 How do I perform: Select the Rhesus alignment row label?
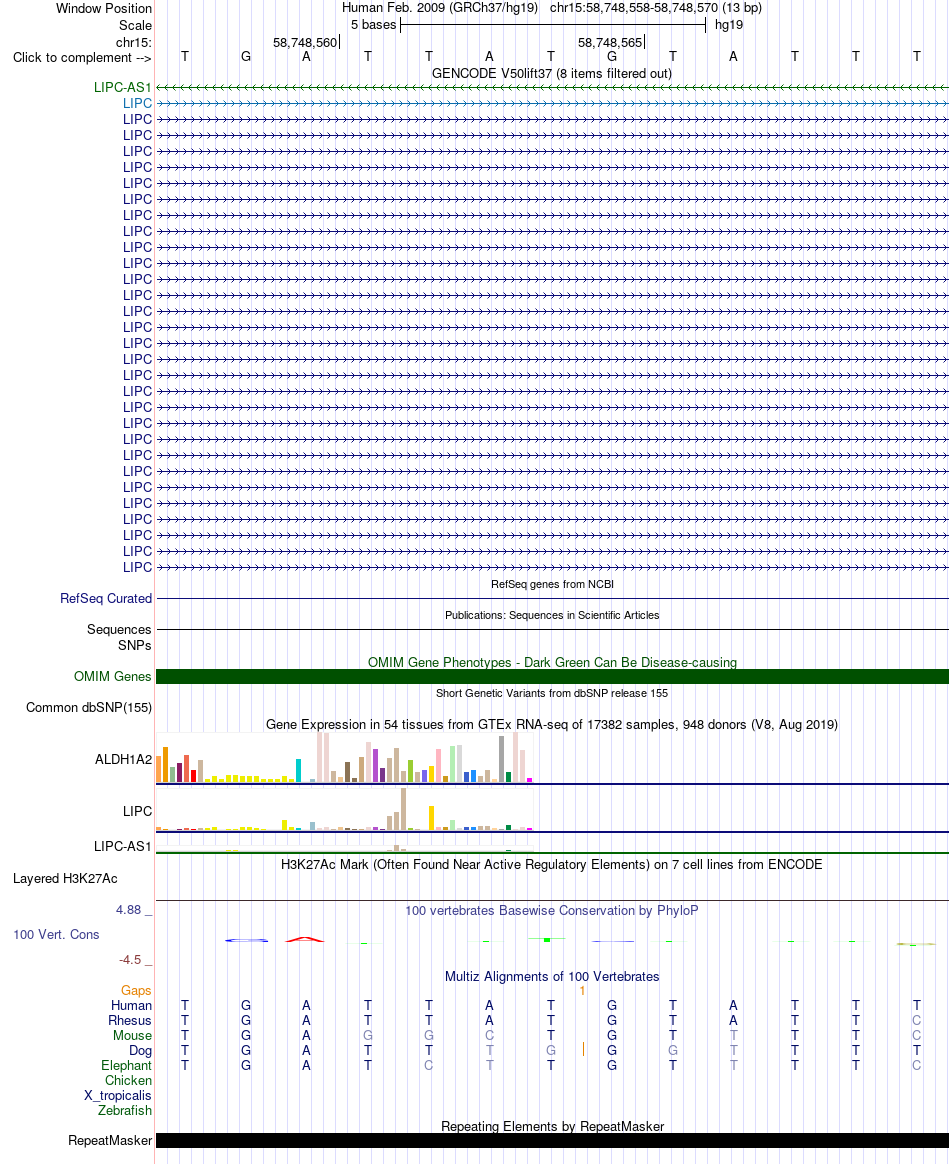point(130,1021)
